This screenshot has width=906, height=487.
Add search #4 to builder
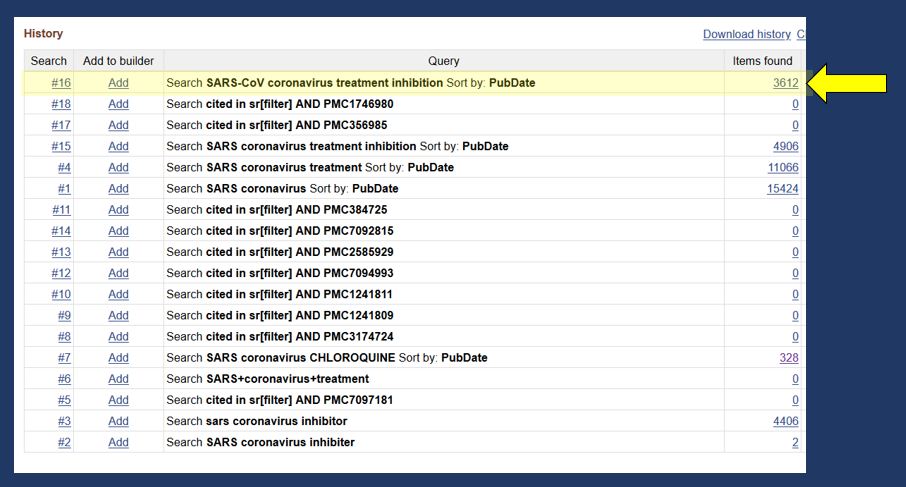pyautogui.click(x=118, y=167)
